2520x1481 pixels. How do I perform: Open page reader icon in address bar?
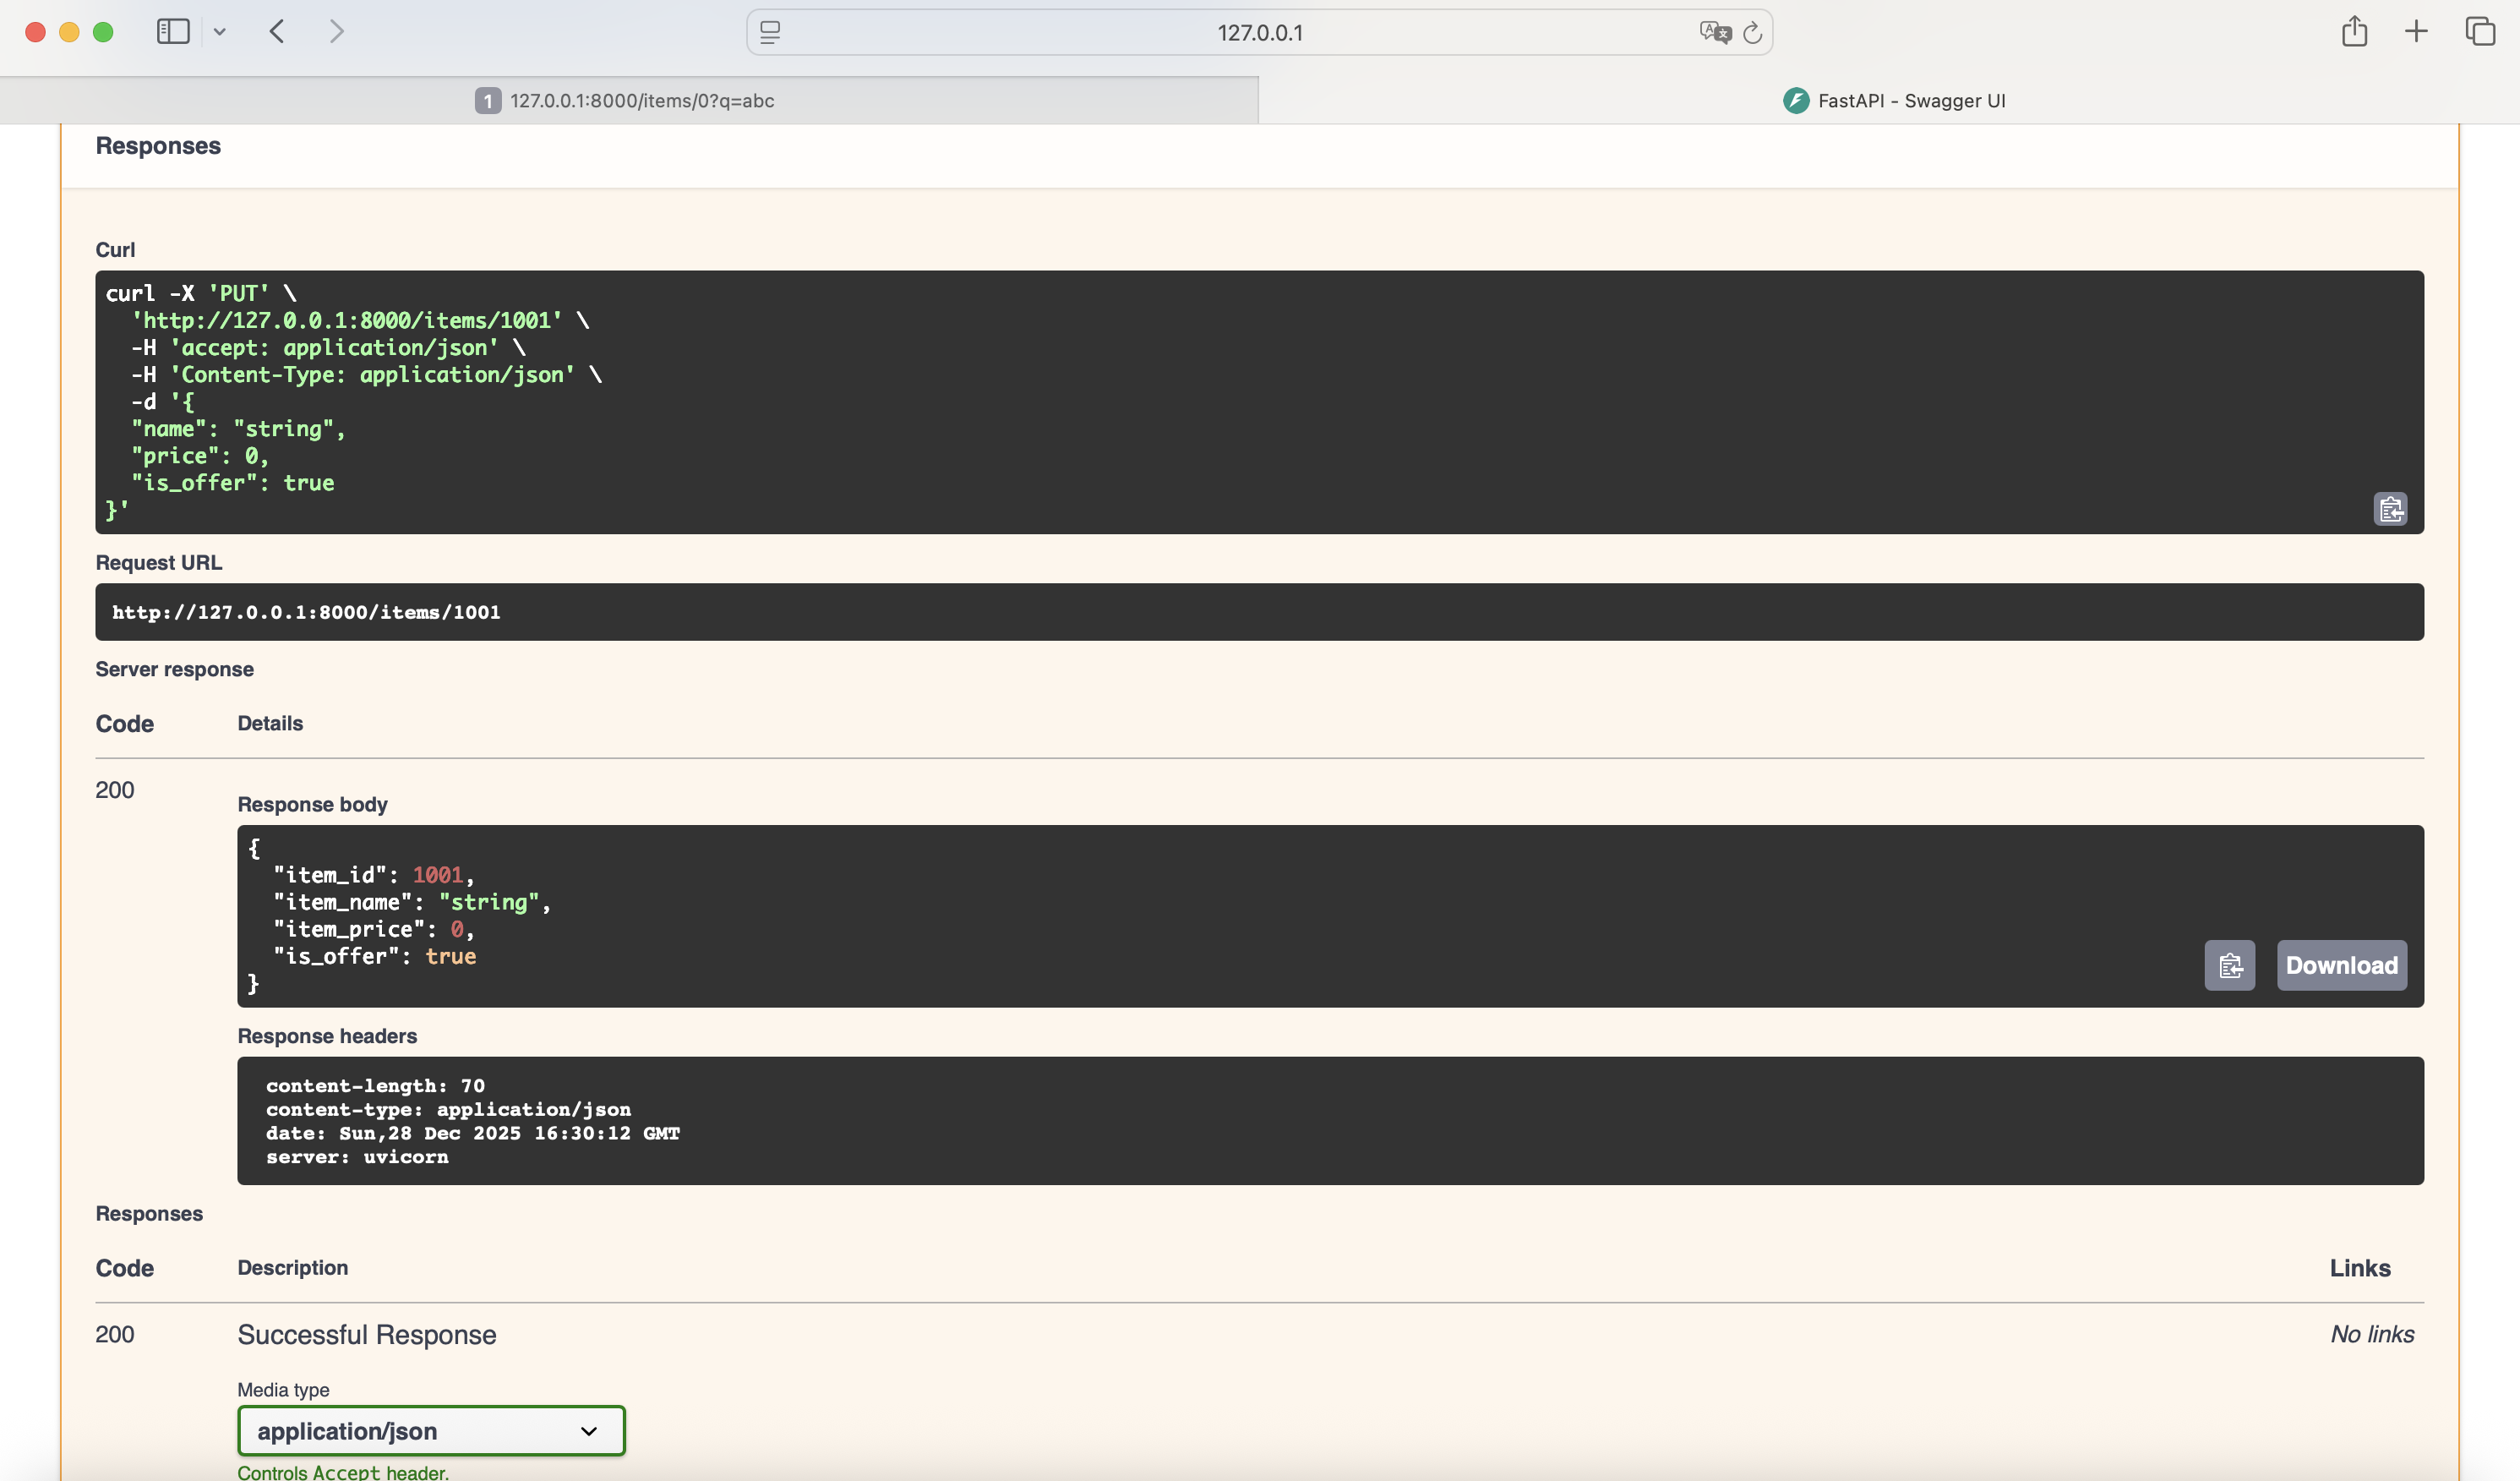pyautogui.click(x=770, y=33)
